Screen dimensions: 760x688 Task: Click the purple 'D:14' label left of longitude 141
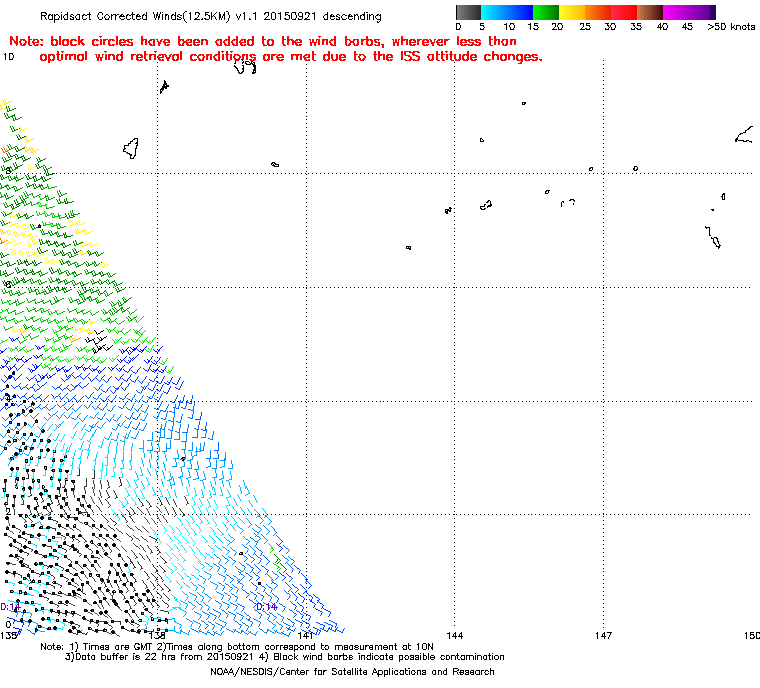[x=267, y=607]
